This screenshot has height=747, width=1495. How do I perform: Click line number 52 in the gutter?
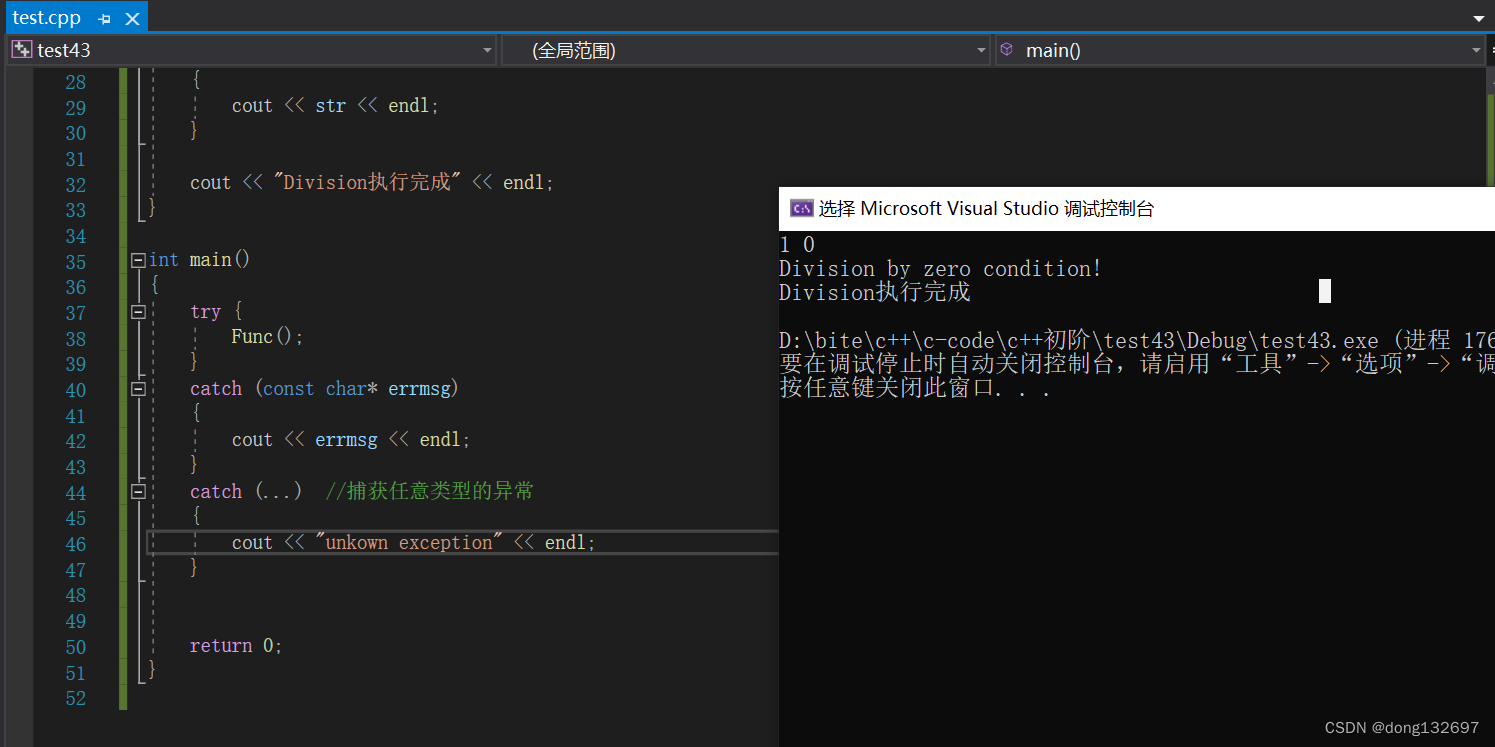tap(75, 698)
